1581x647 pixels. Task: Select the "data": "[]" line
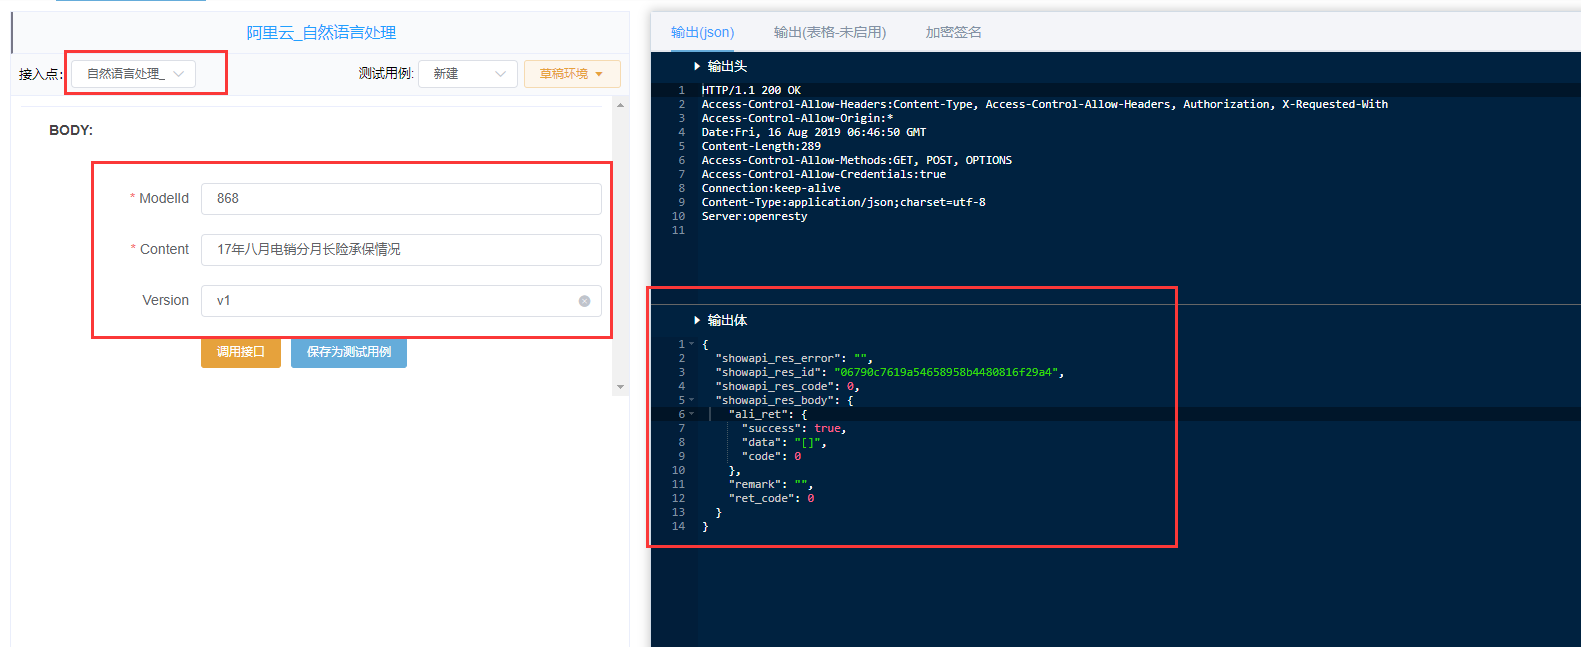point(784,442)
